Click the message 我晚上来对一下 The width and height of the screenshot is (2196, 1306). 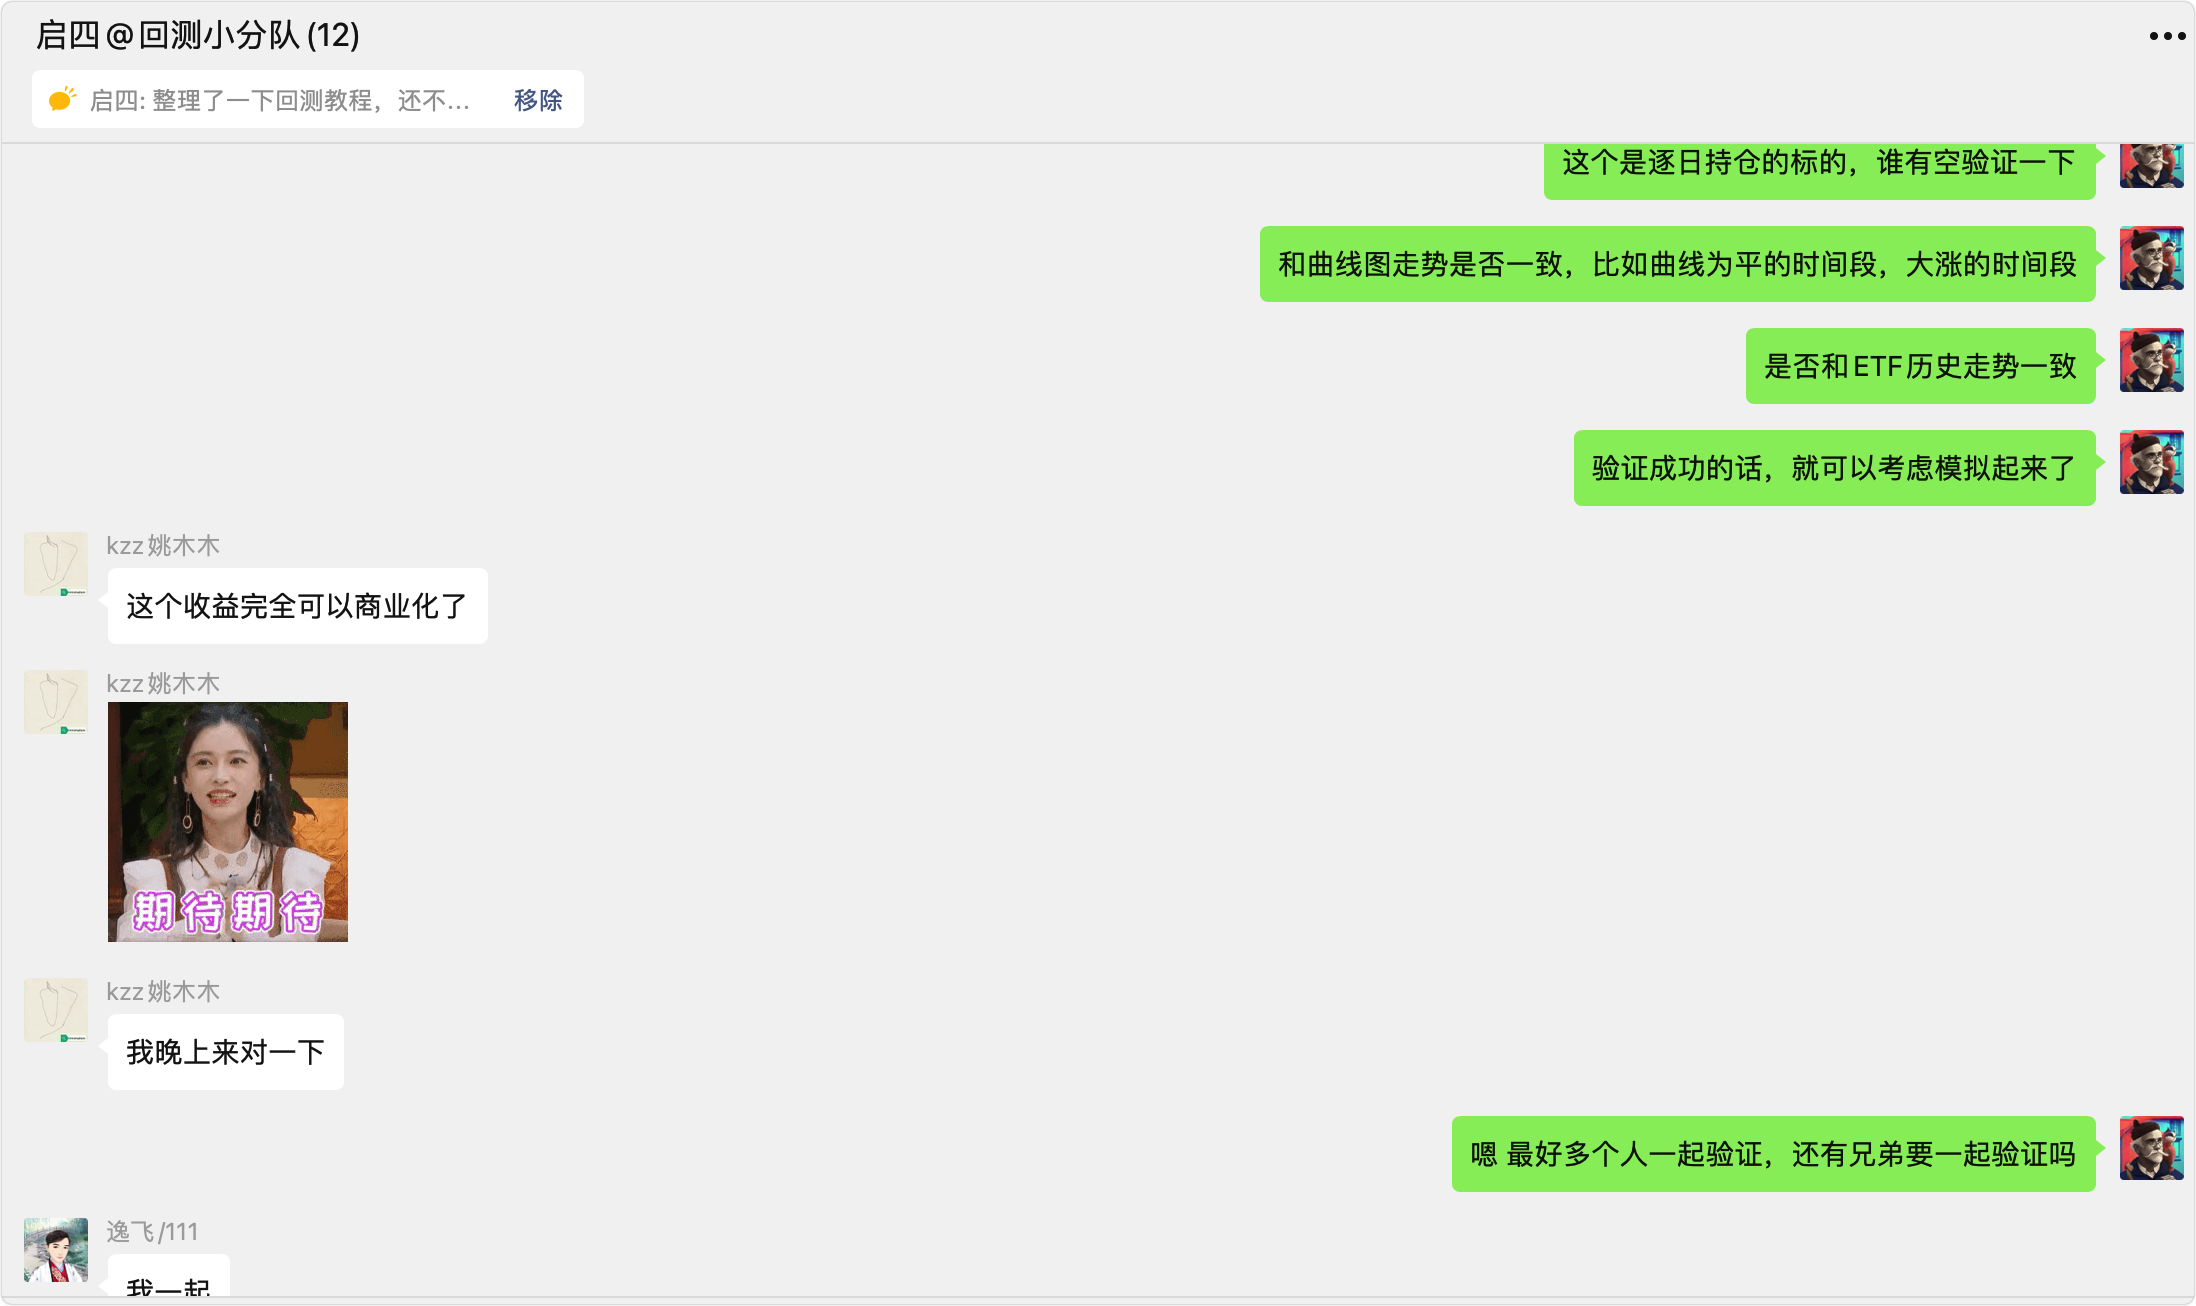click(225, 1052)
